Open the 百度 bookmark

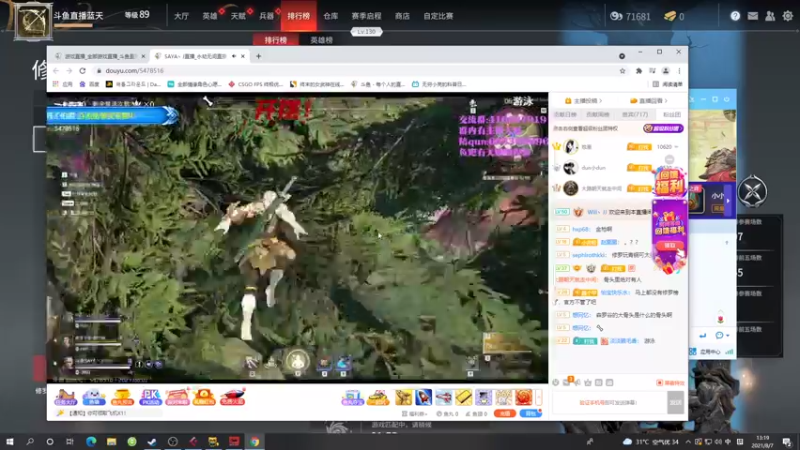90,84
